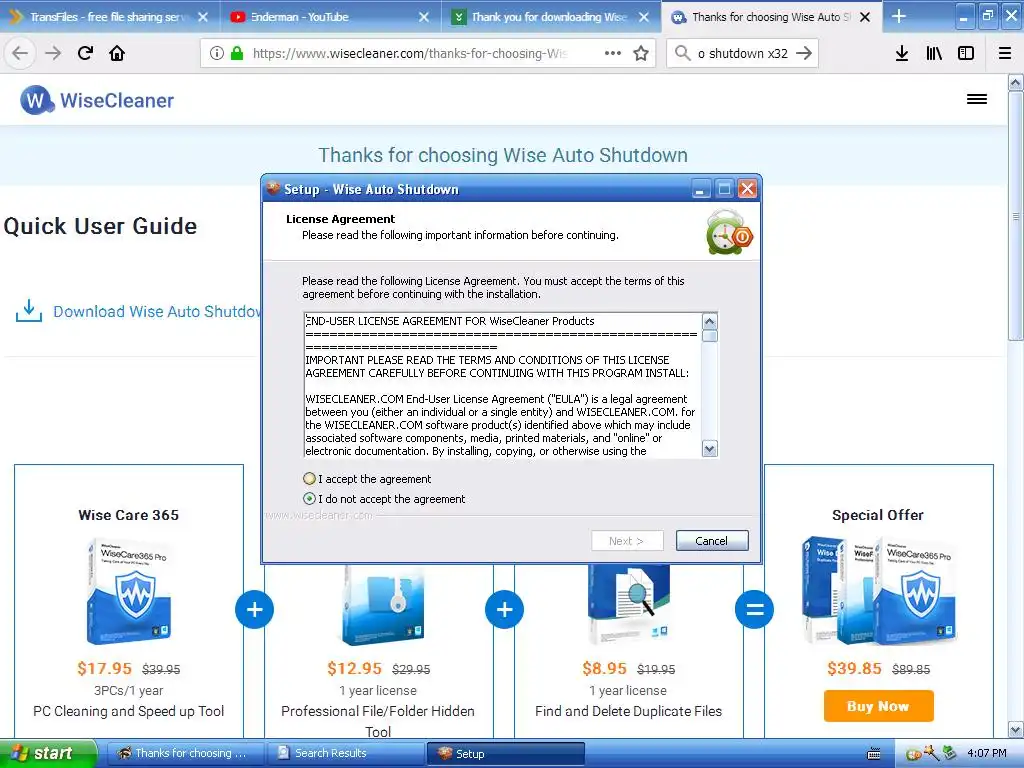Close the TransFiles tab
Image resolution: width=1024 pixels, height=768 pixels.
(x=203, y=17)
